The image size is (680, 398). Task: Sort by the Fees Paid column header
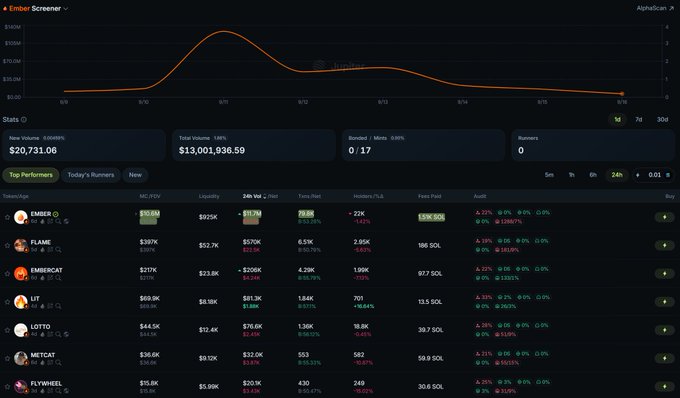[429, 196]
